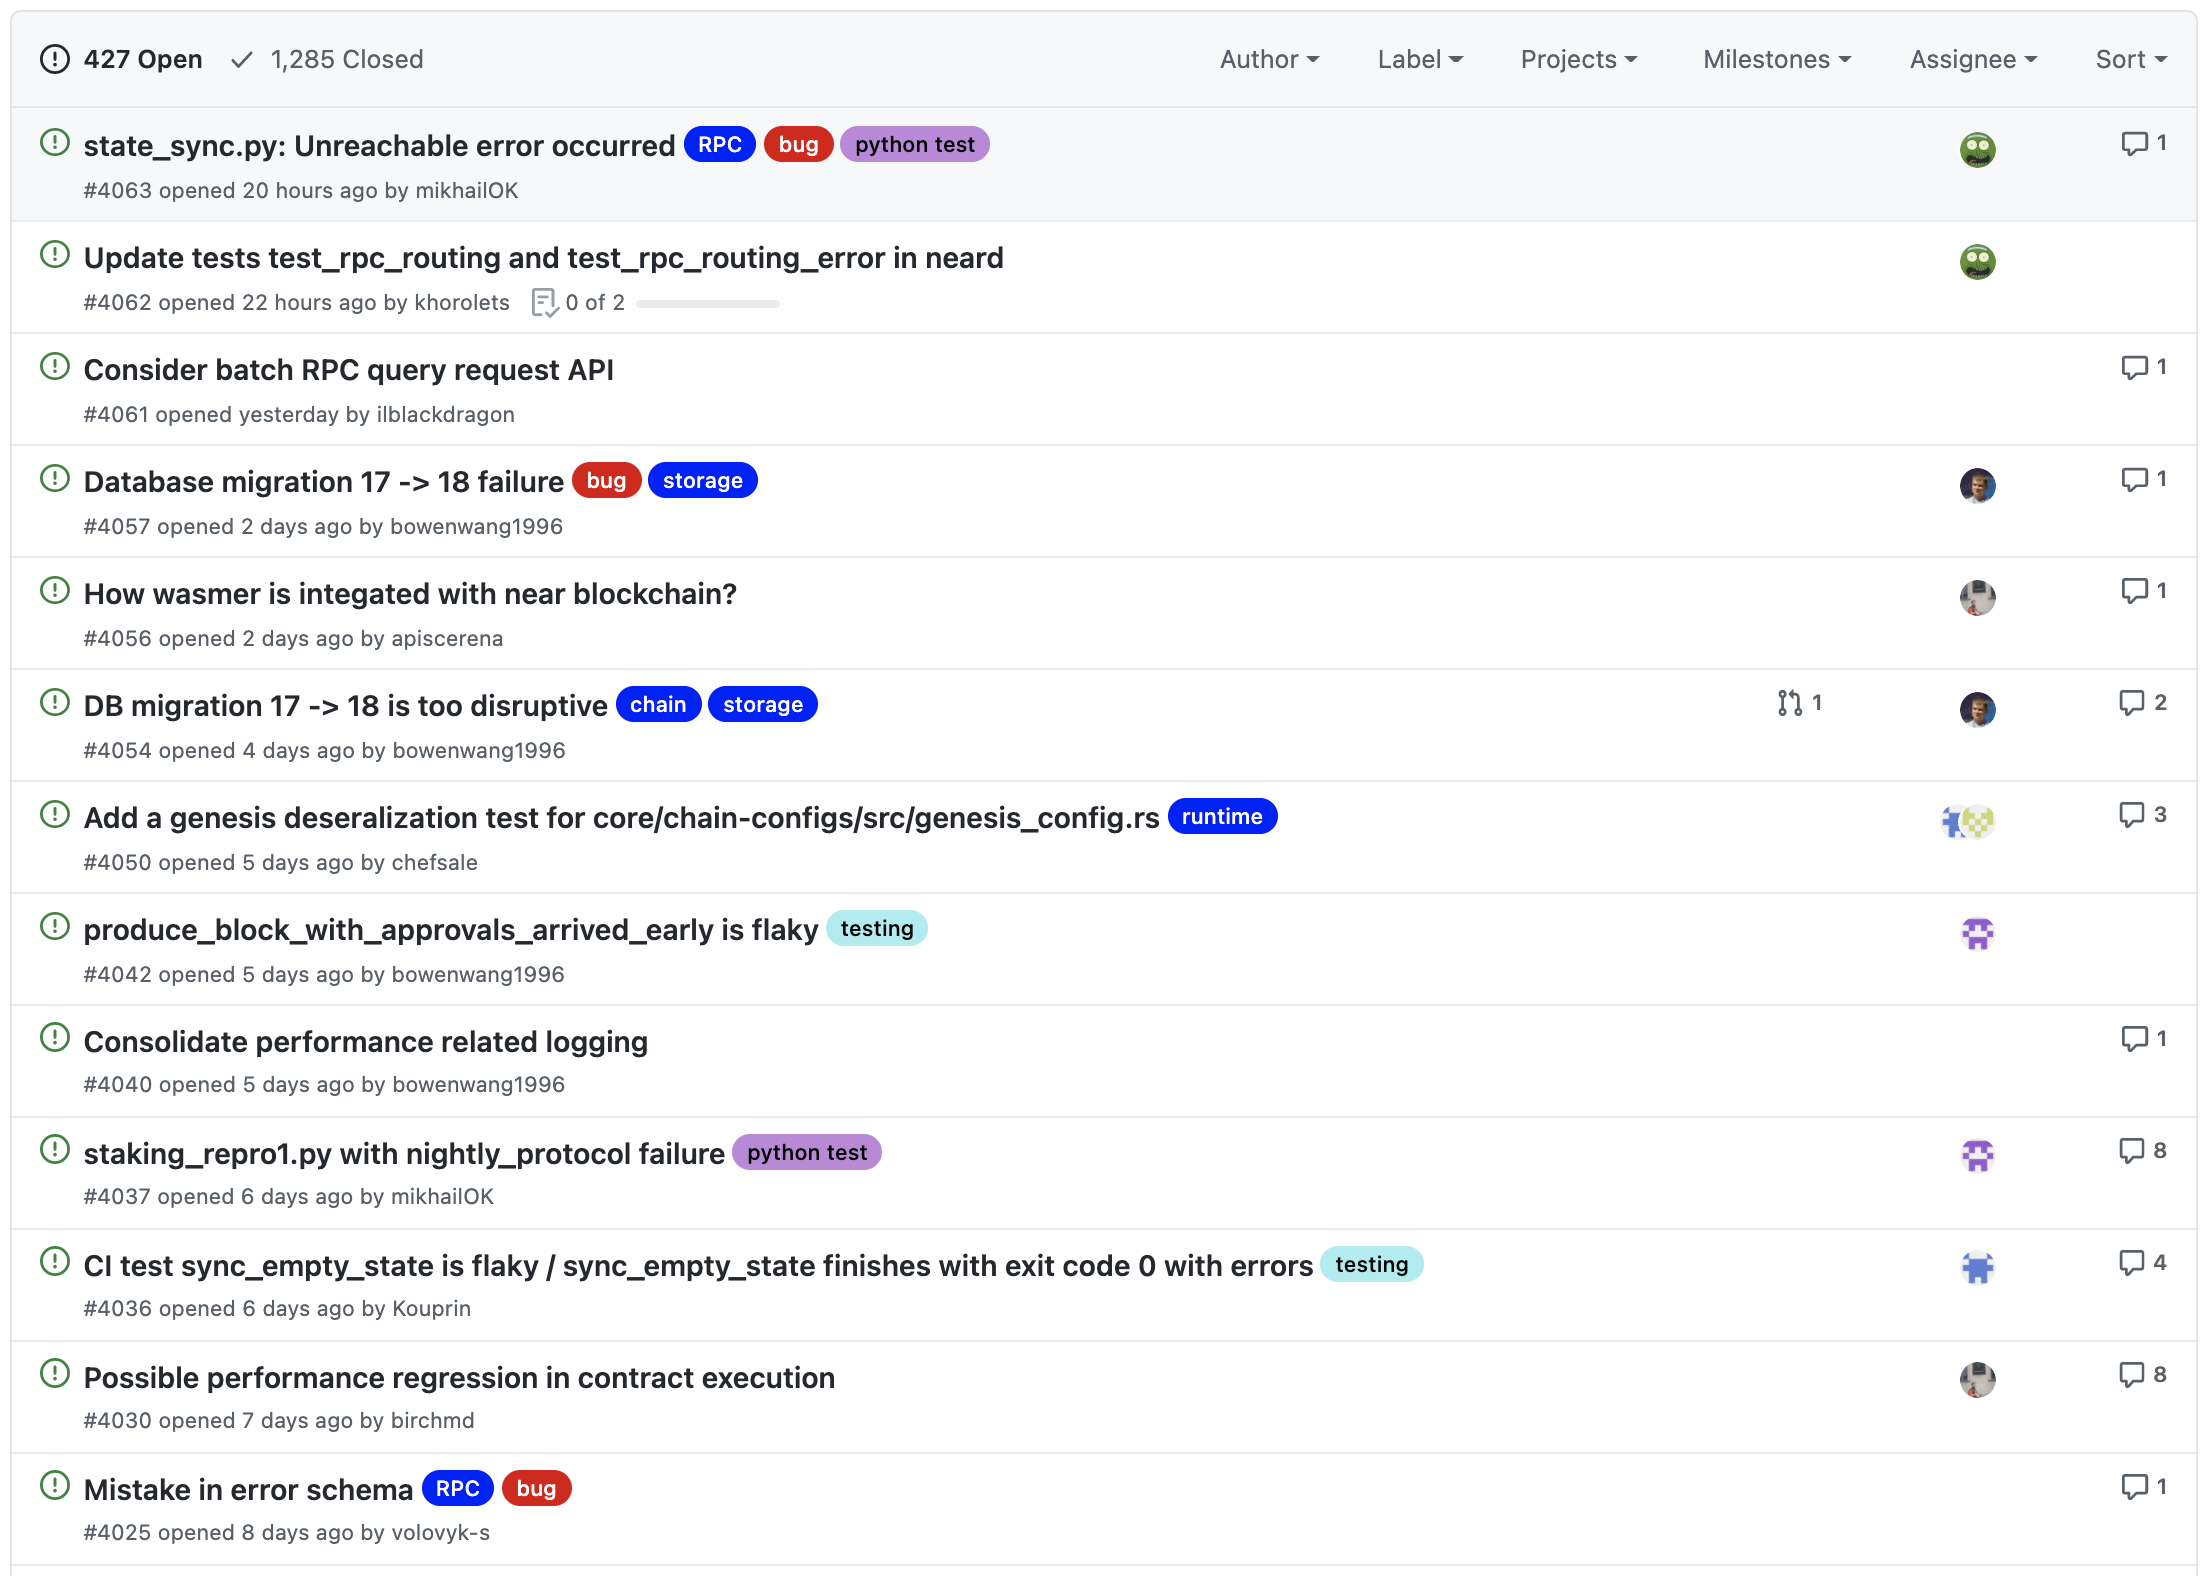Click assignee avatar on wasmer integration issue
2210x1576 pixels.
tap(1977, 598)
